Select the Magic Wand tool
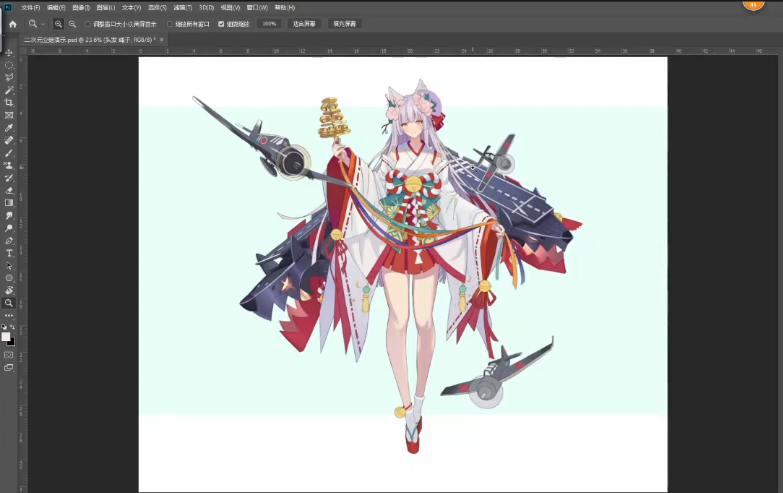 (x=9, y=90)
